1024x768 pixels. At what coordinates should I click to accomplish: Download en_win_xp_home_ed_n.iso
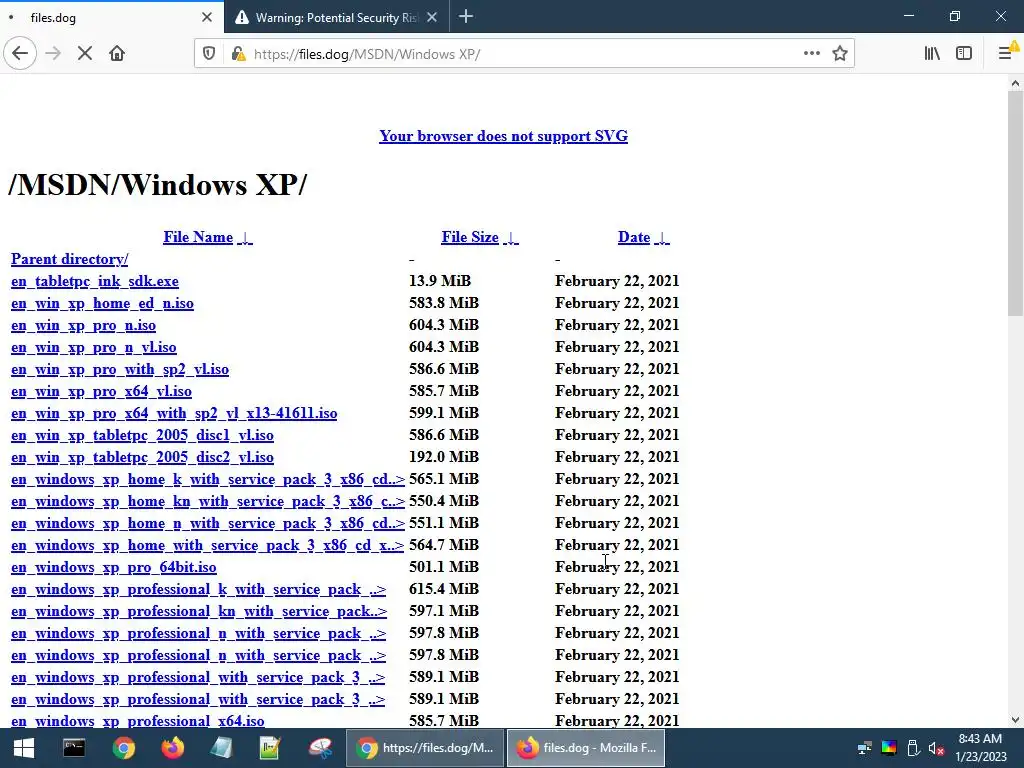coord(102,304)
